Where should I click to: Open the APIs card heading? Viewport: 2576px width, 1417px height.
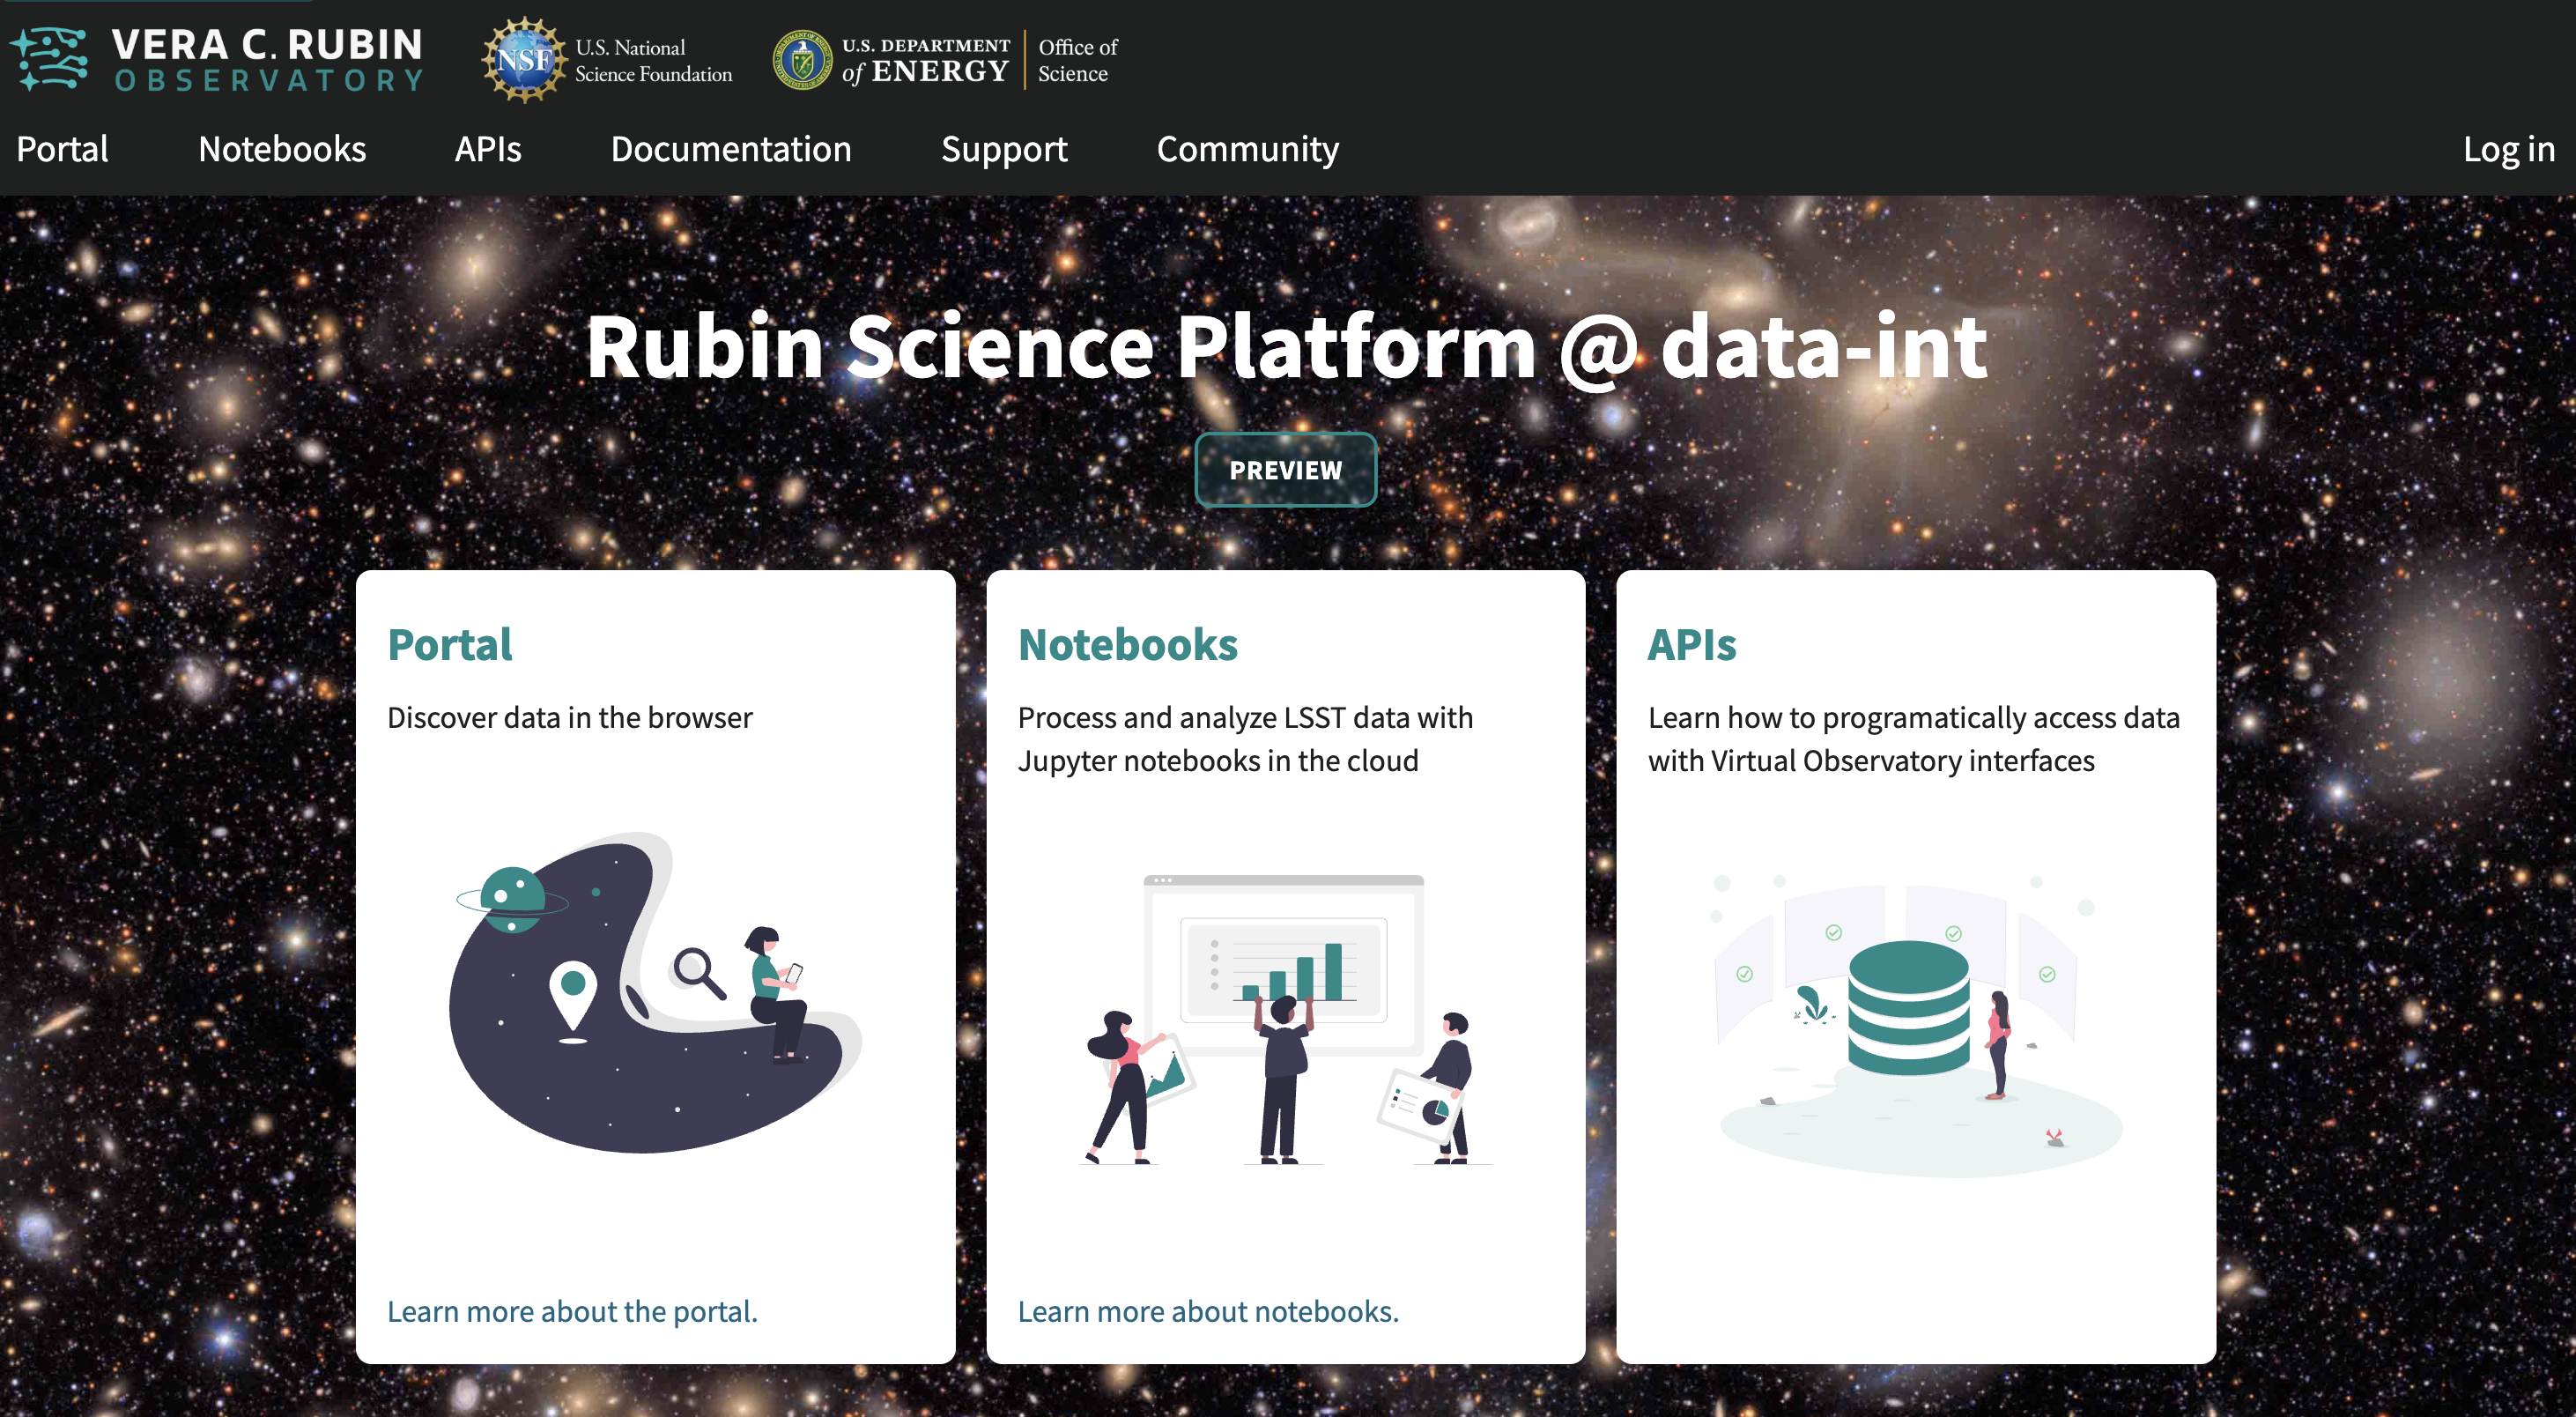[x=1692, y=645]
